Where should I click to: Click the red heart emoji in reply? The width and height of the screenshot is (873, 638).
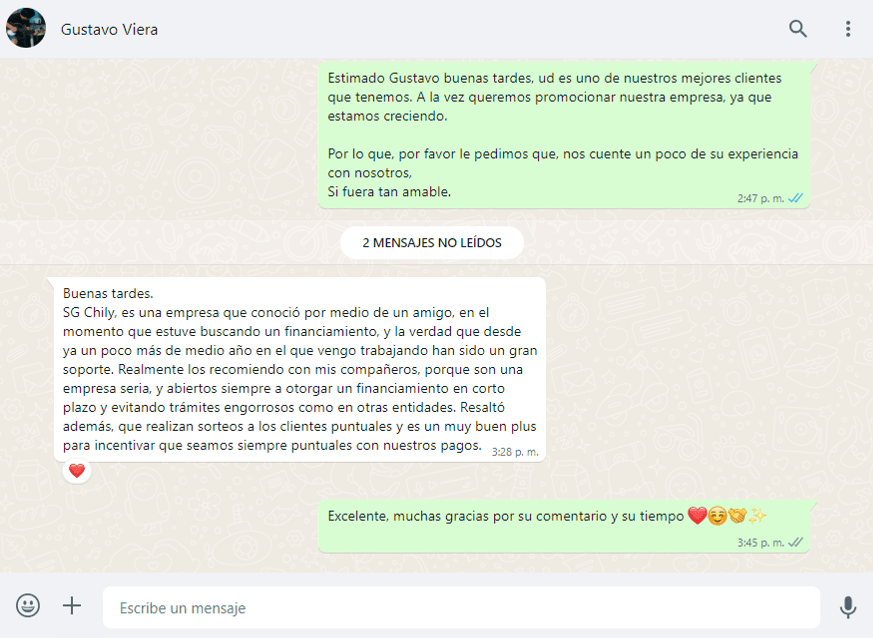pos(697,516)
